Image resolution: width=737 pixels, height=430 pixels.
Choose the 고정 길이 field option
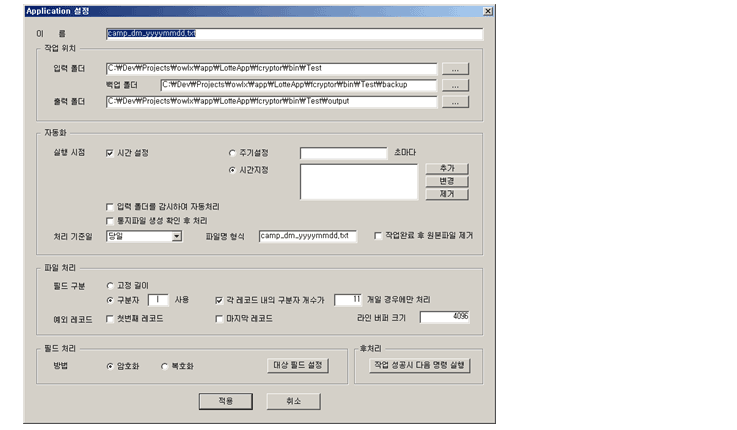pos(111,285)
